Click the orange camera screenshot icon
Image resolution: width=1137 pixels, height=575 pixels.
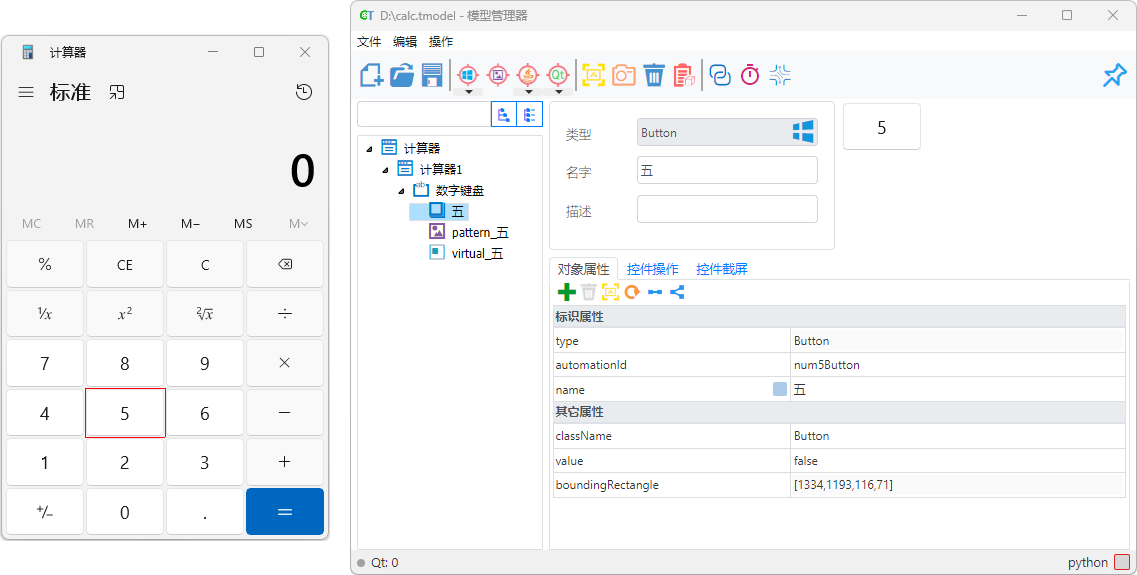click(624, 75)
